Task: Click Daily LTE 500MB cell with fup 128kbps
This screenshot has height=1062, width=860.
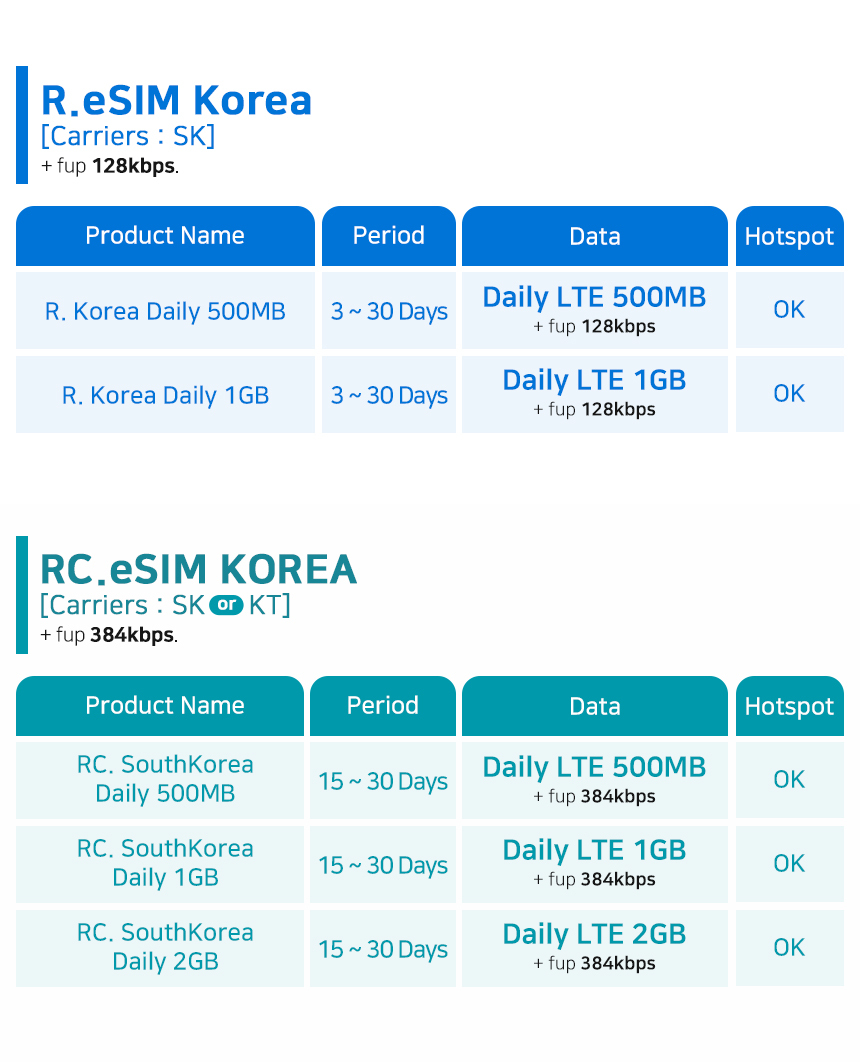Action: (x=594, y=309)
